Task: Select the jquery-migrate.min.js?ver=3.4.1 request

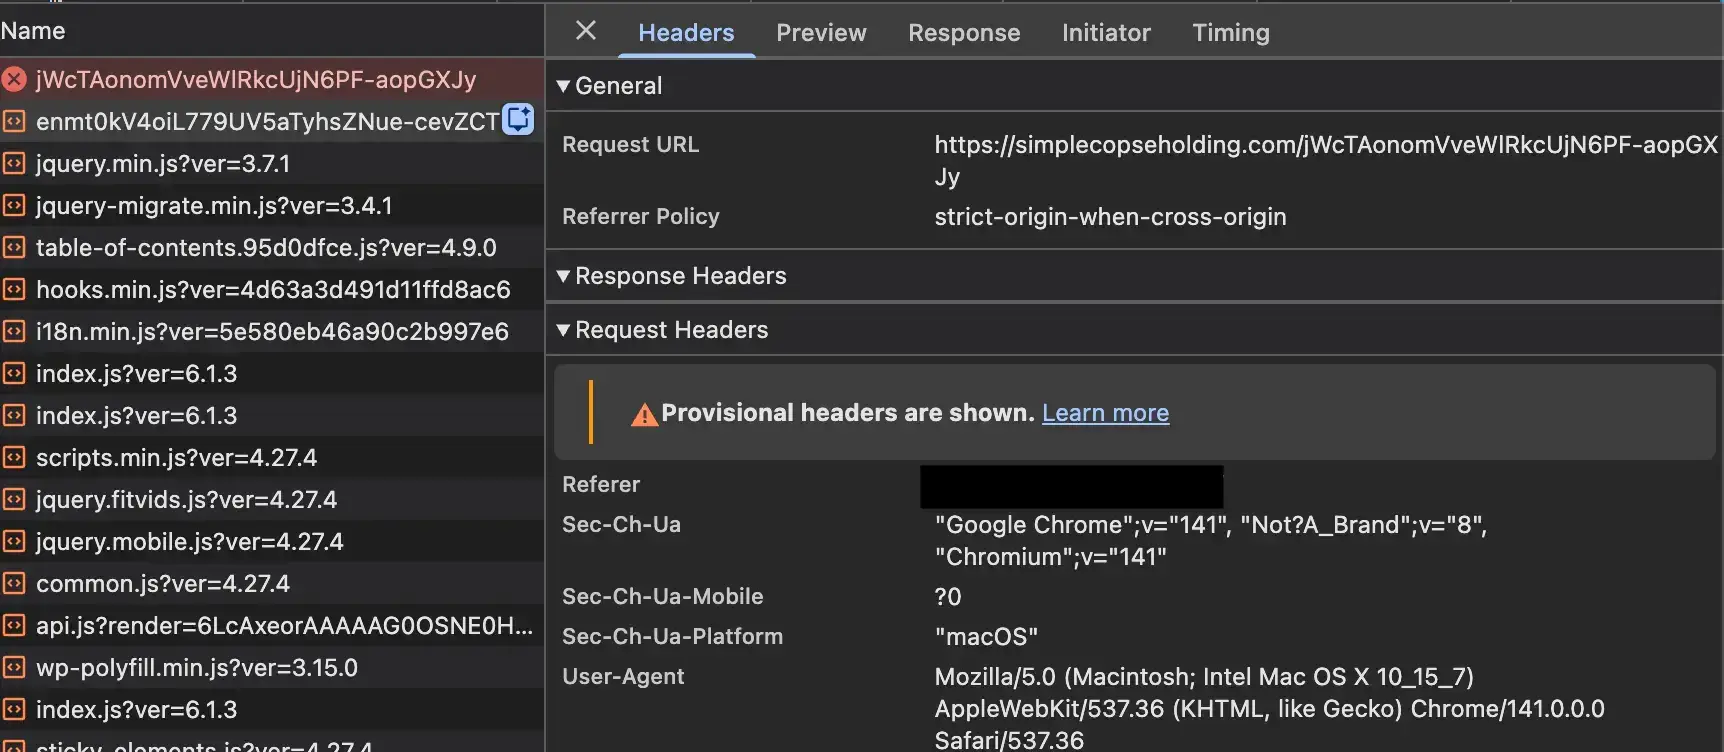Action: [272, 205]
